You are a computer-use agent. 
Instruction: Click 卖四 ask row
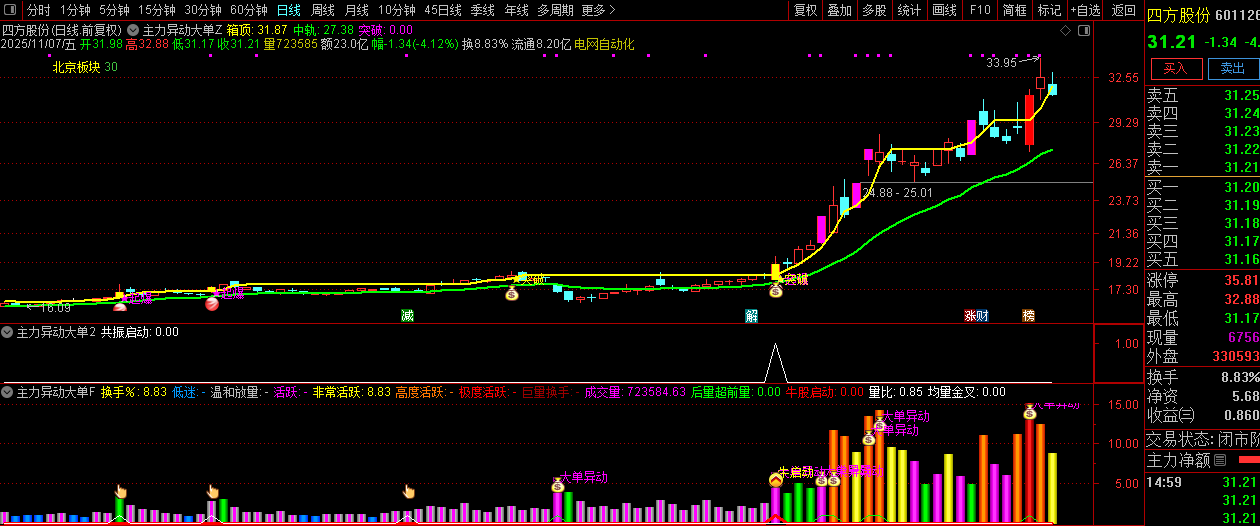pos(1202,113)
